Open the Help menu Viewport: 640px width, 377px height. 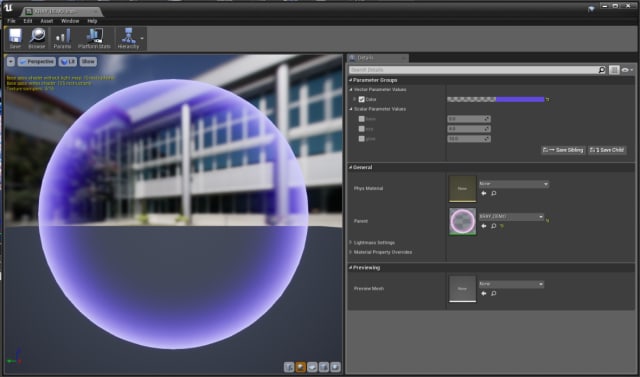point(92,21)
